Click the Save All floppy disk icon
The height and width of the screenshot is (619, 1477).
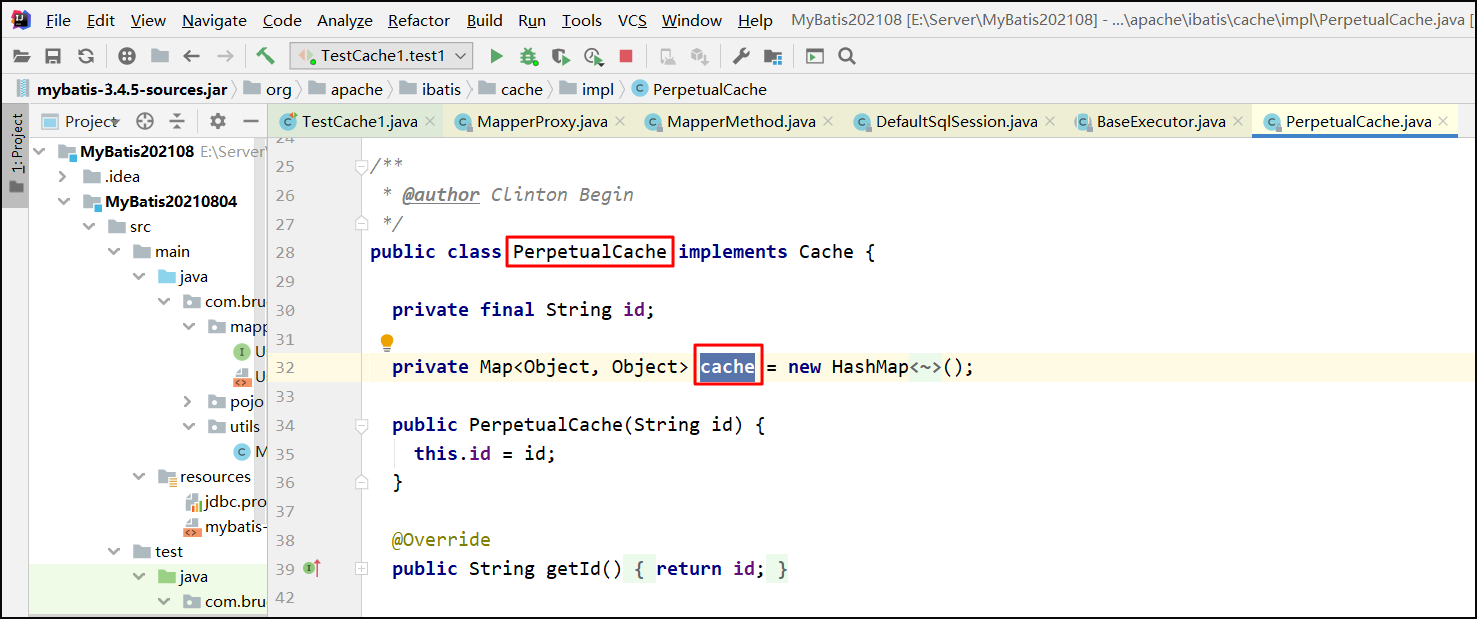pos(53,56)
